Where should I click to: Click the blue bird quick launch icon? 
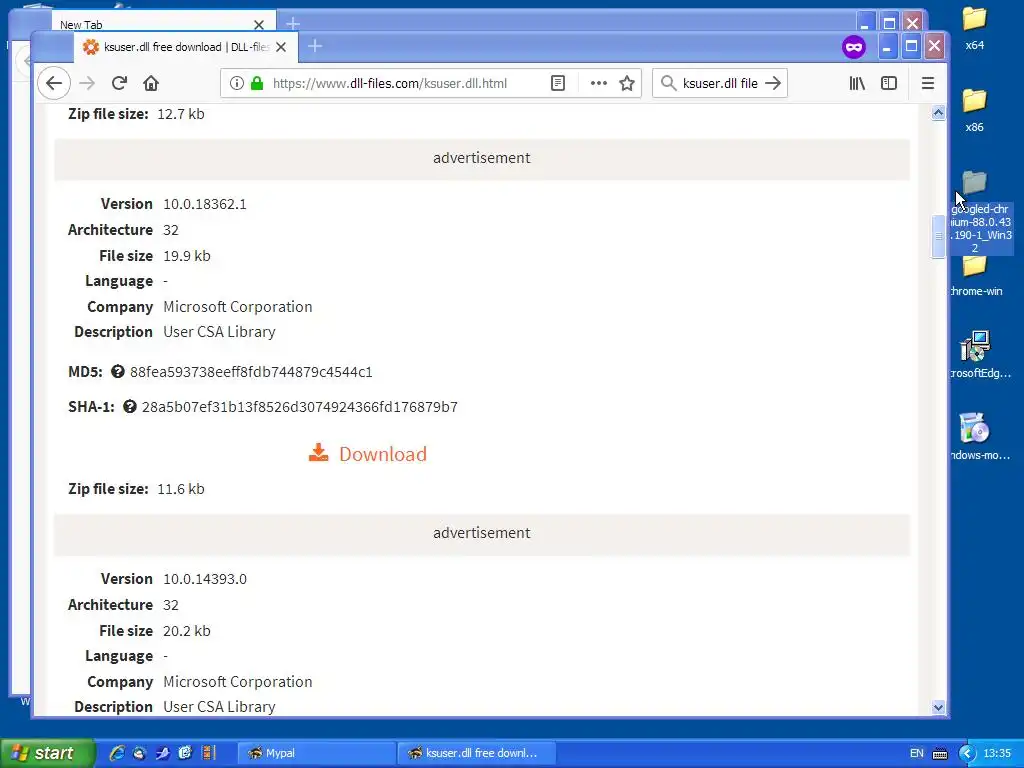click(162, 753)
